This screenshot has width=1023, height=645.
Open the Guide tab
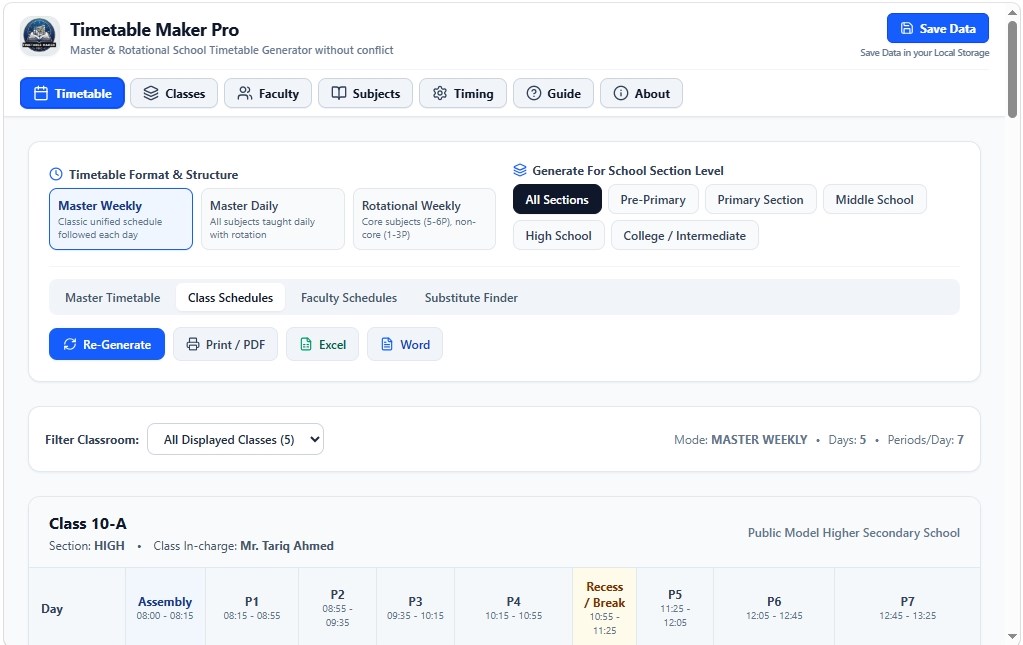(x=553, y=93)
